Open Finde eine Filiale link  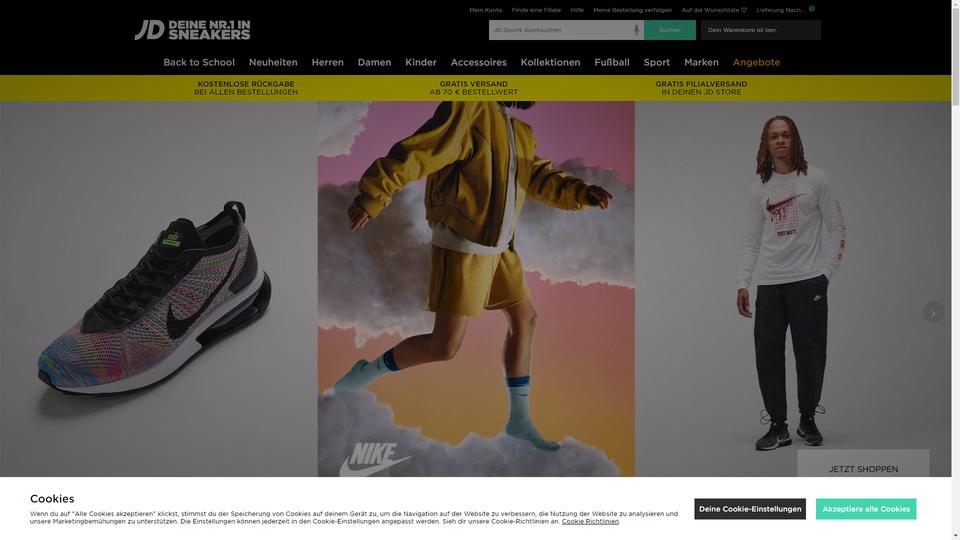[x=536, y=10]
